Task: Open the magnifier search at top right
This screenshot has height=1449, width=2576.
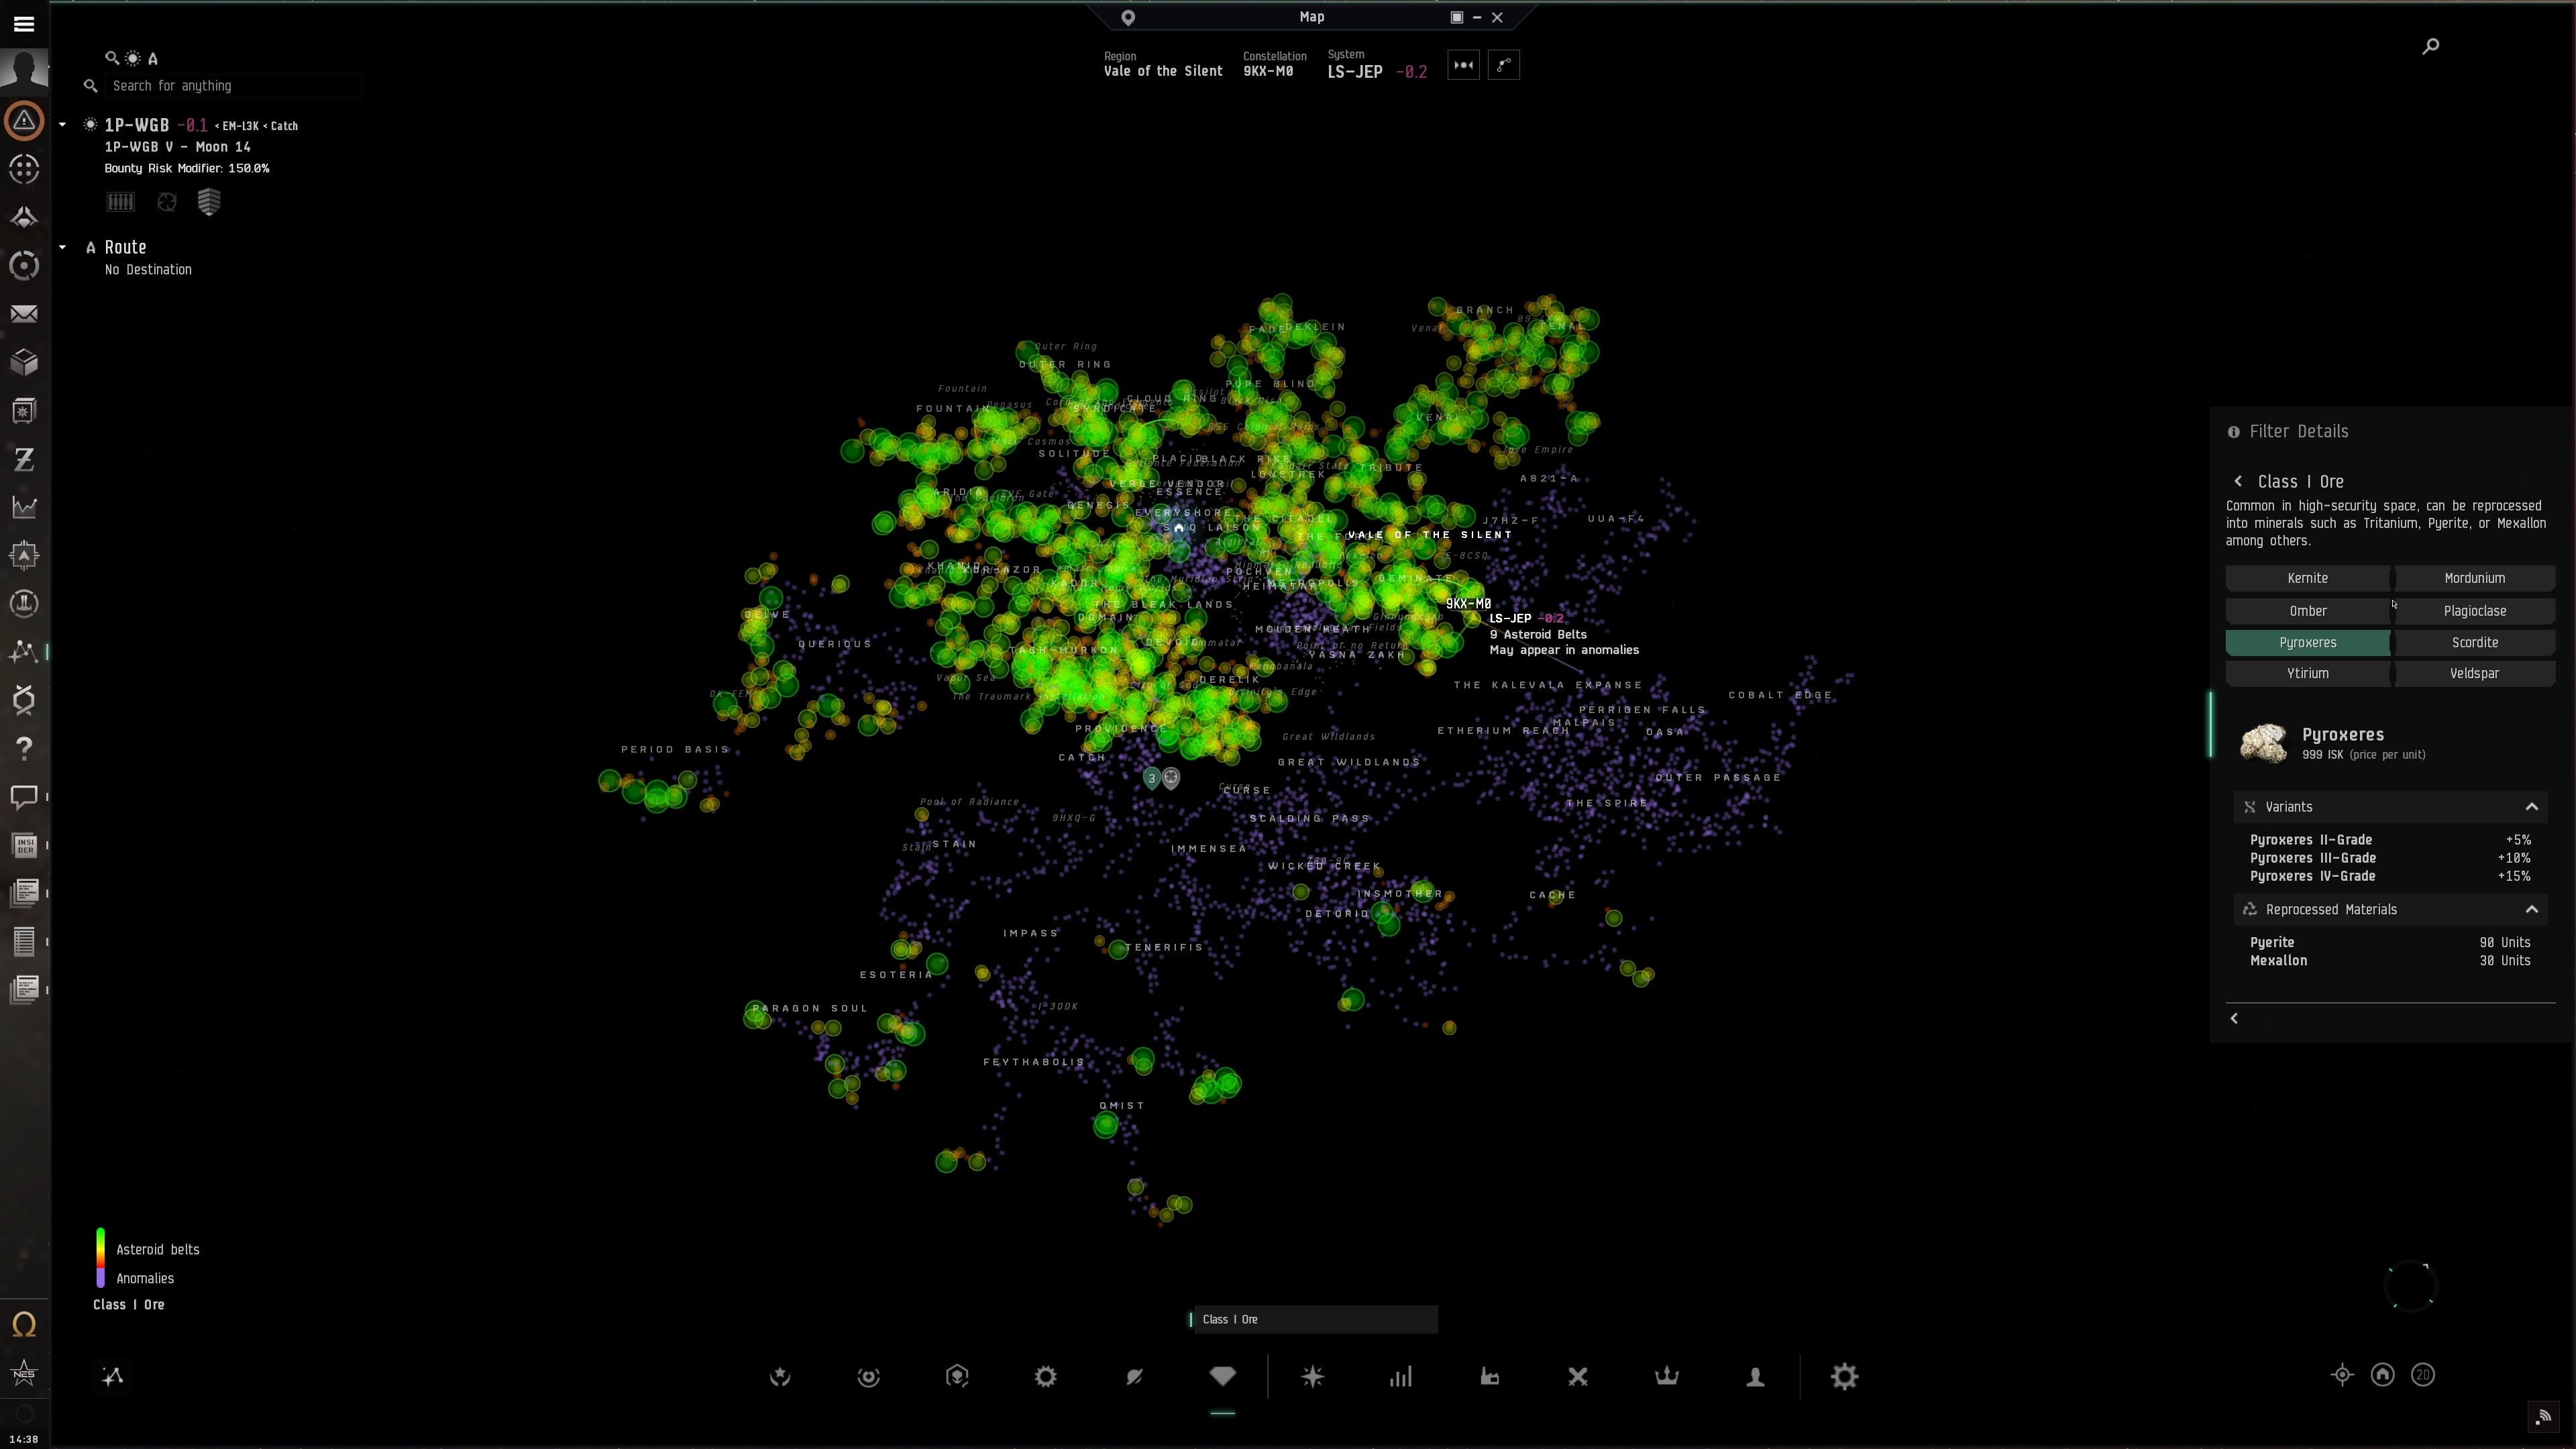Action: pyautogui.click(x=2430, y=46)
